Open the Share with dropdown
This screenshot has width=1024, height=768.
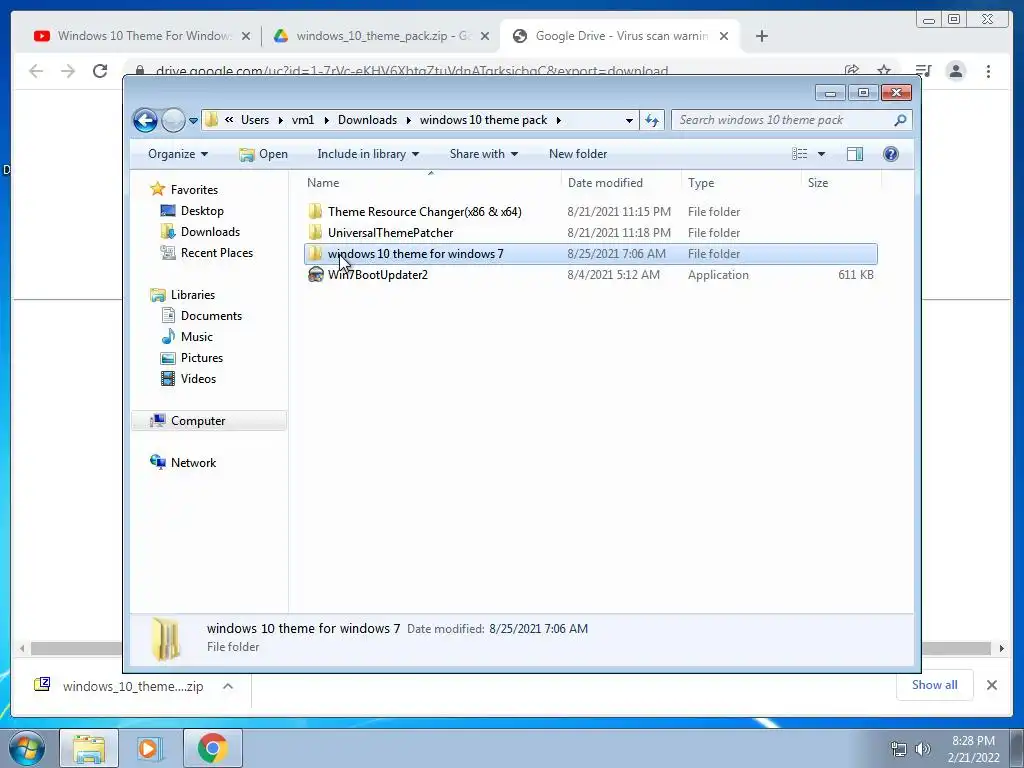483,154
